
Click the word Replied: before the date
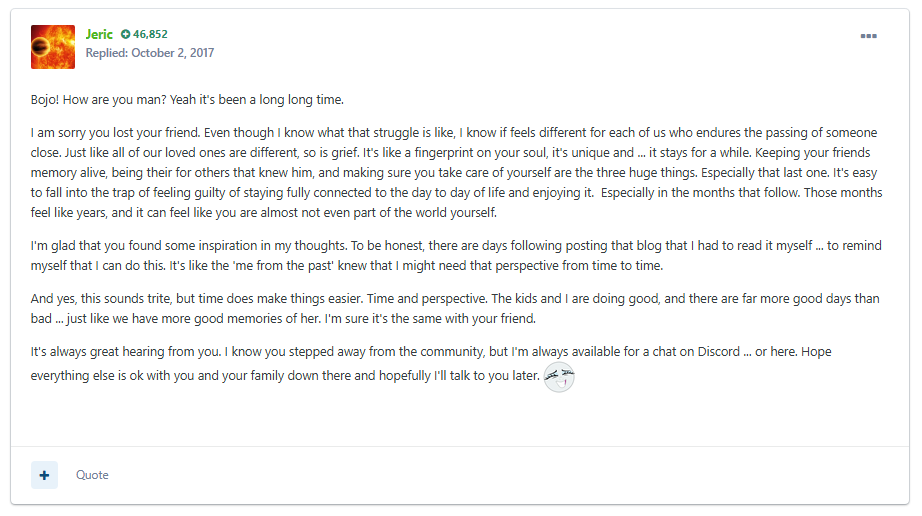point(107,53)
